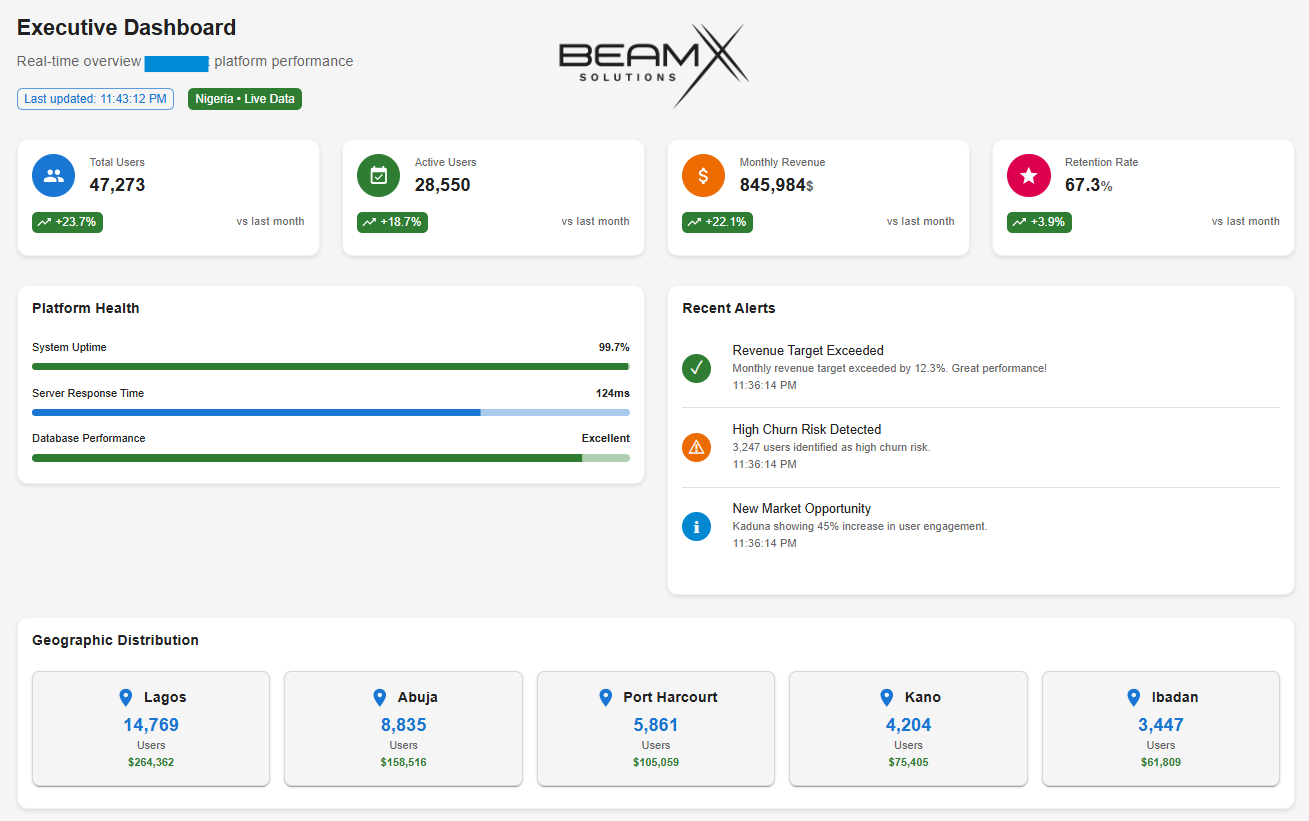Select the High Churn Risk Detected alert title
The width and height of the screenshot is (1309, 821).
pyautogui.click(x=807, y=430)
